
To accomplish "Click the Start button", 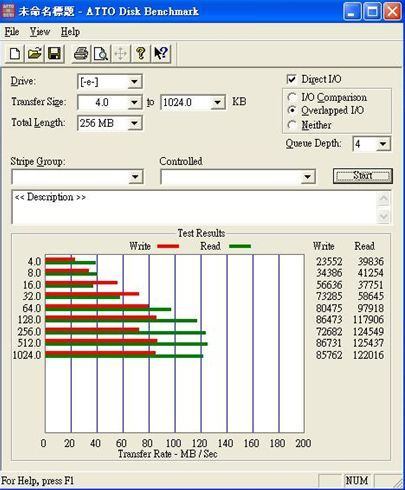I will point(363,176).
